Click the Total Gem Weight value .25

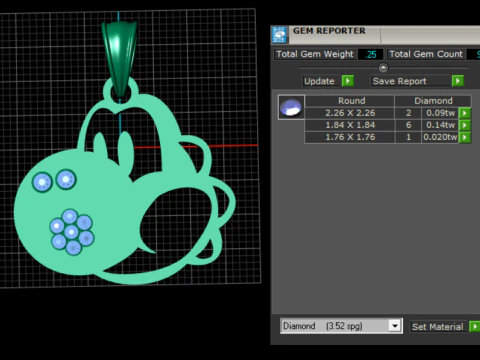[370, 54]
